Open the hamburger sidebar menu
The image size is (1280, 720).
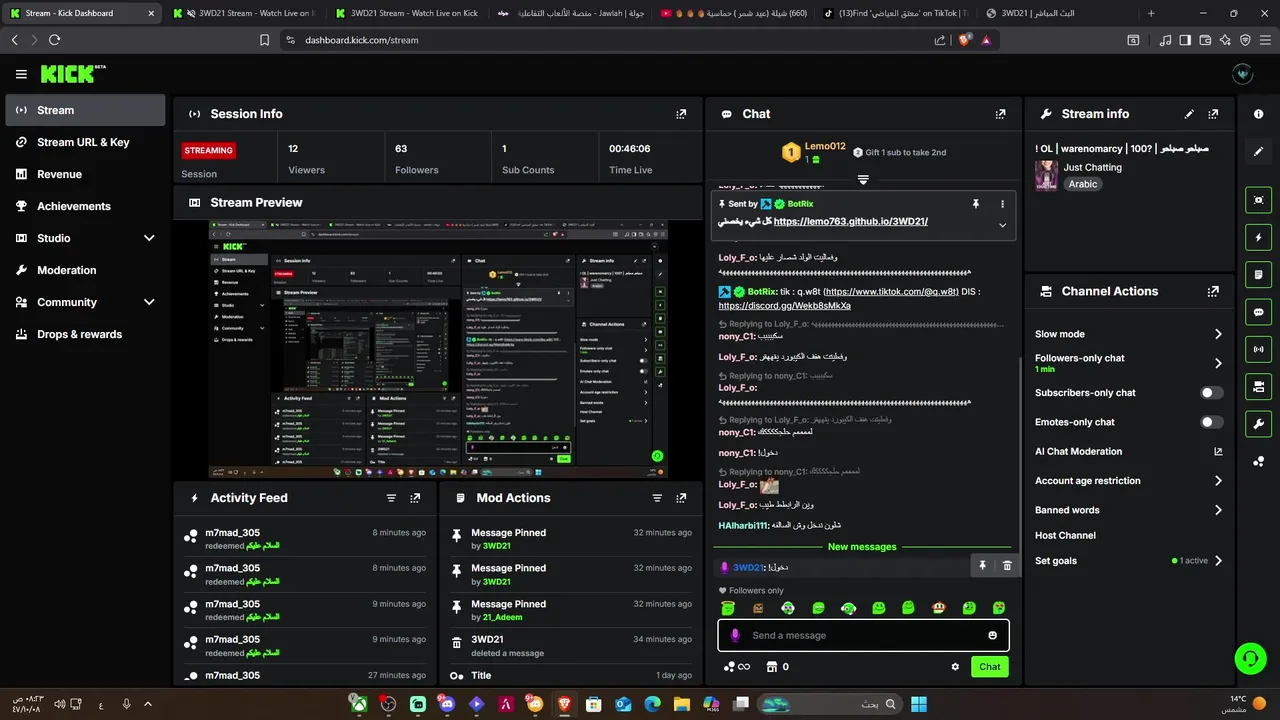pos(21,74)
